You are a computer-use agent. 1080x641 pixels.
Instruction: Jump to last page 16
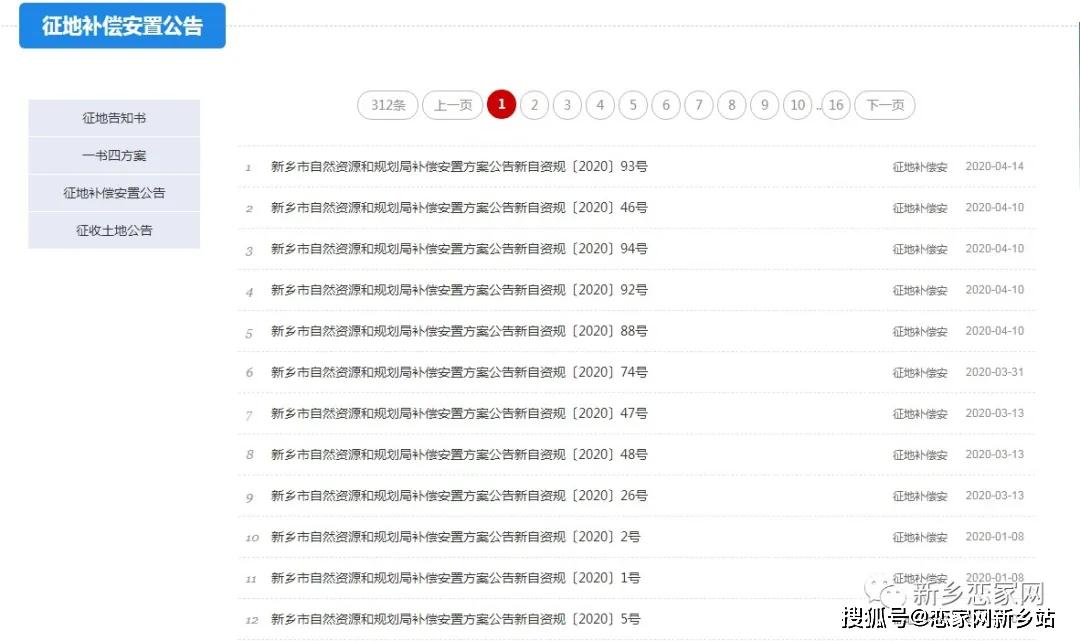click(836, 105)
